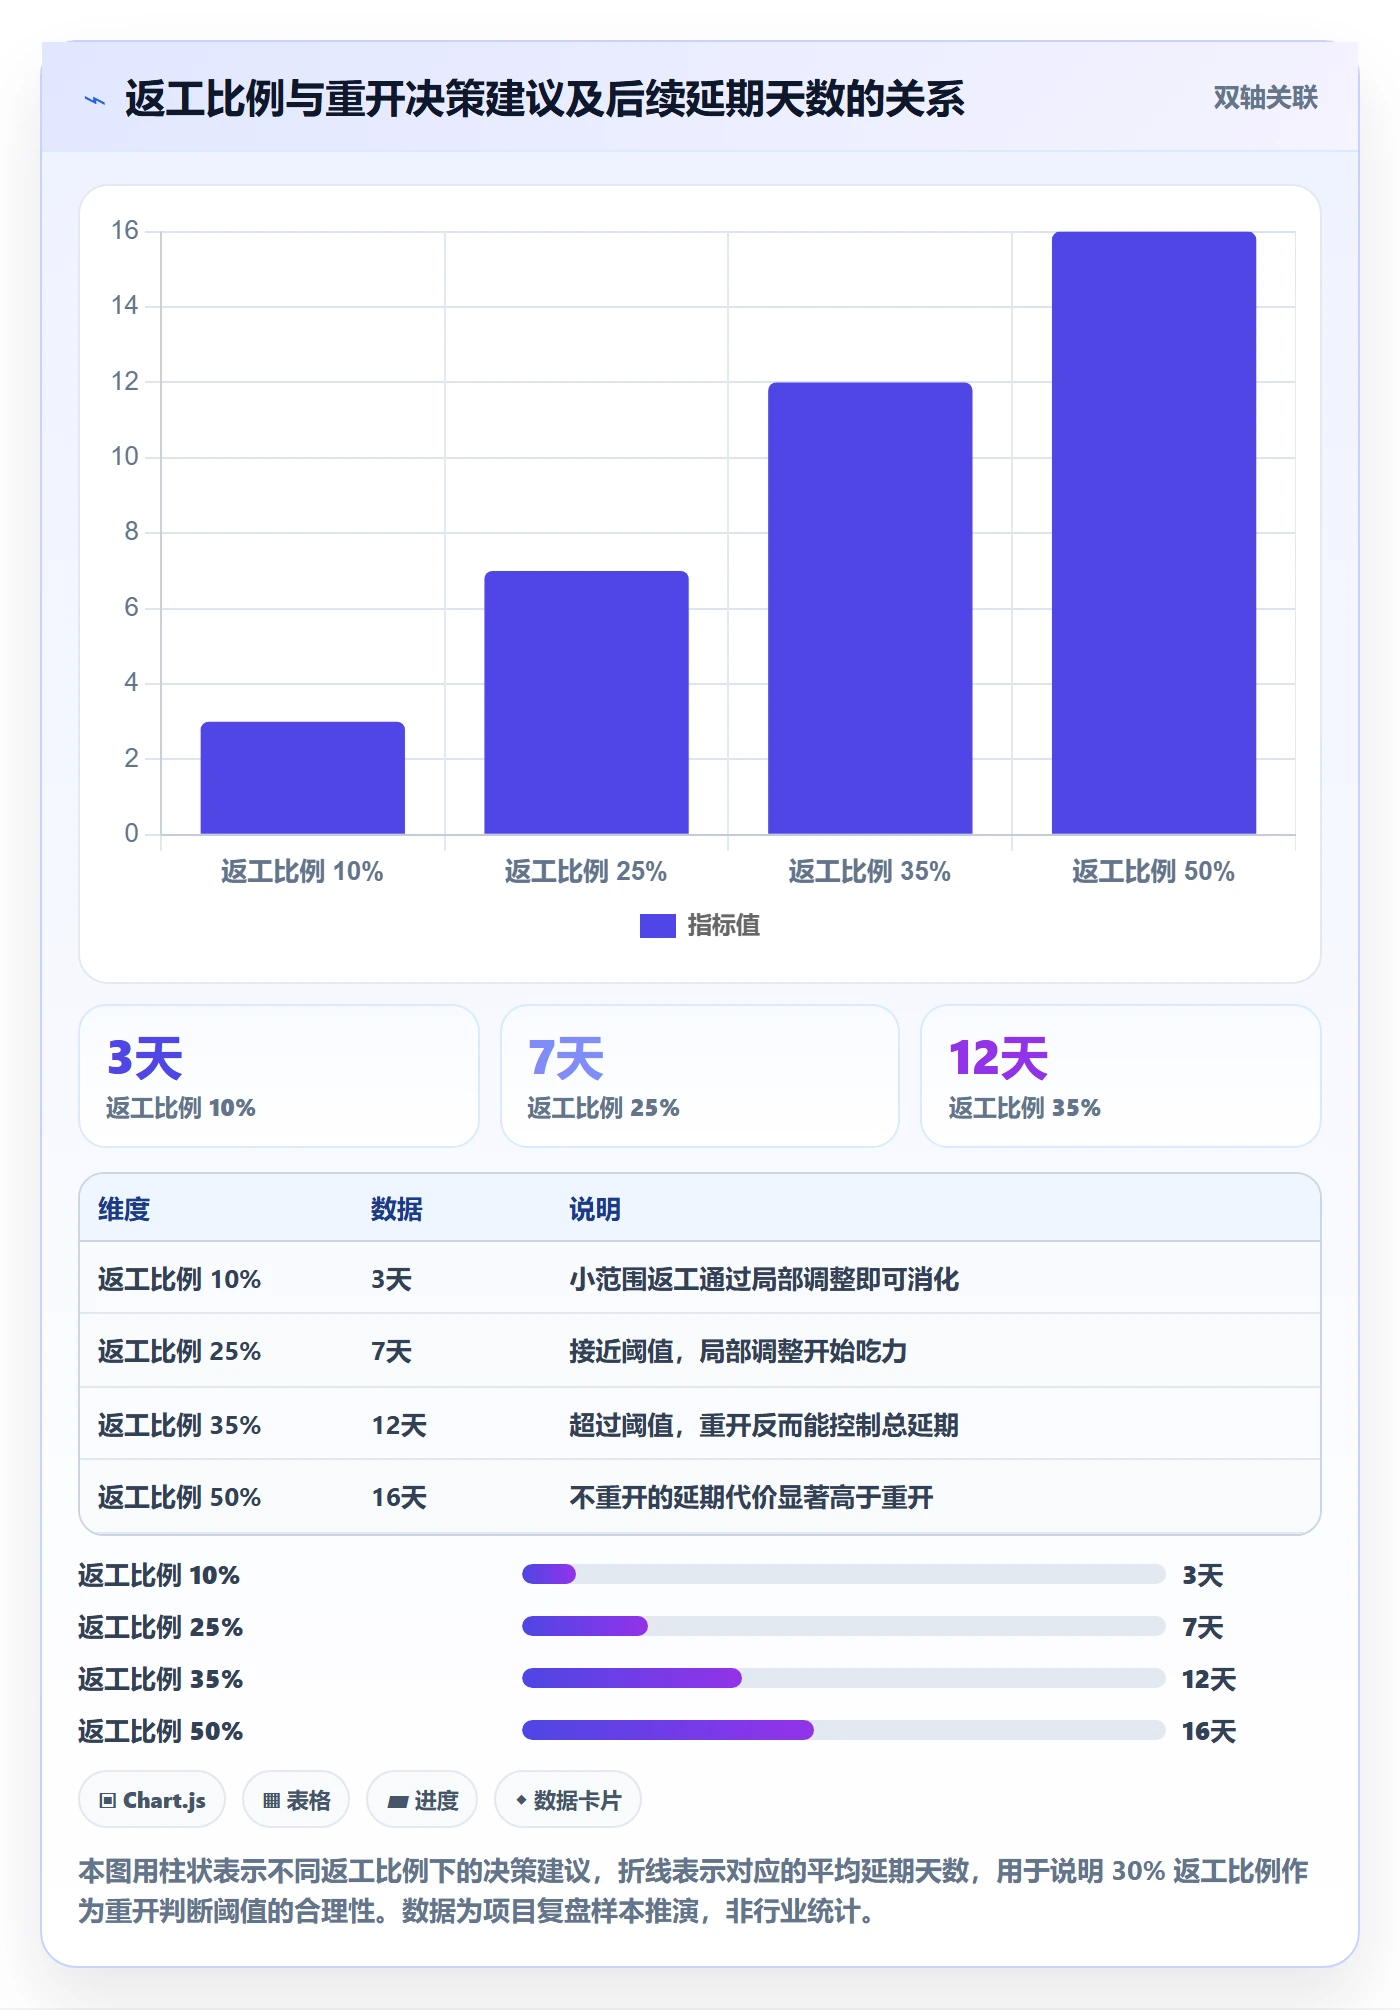This screenshot has width=1400, height=2010.
Task: Click the lightning icon beside the title
Action: coord(95,100)
